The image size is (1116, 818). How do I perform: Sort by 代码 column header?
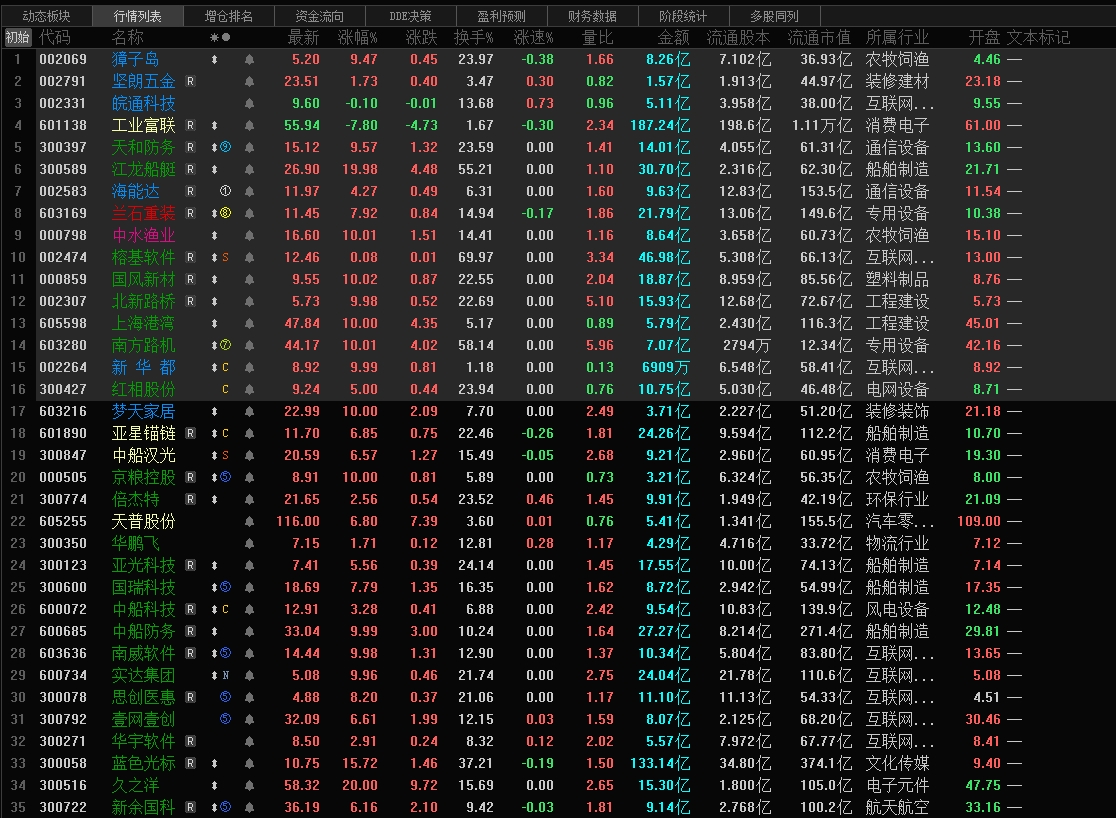point(55,37)
